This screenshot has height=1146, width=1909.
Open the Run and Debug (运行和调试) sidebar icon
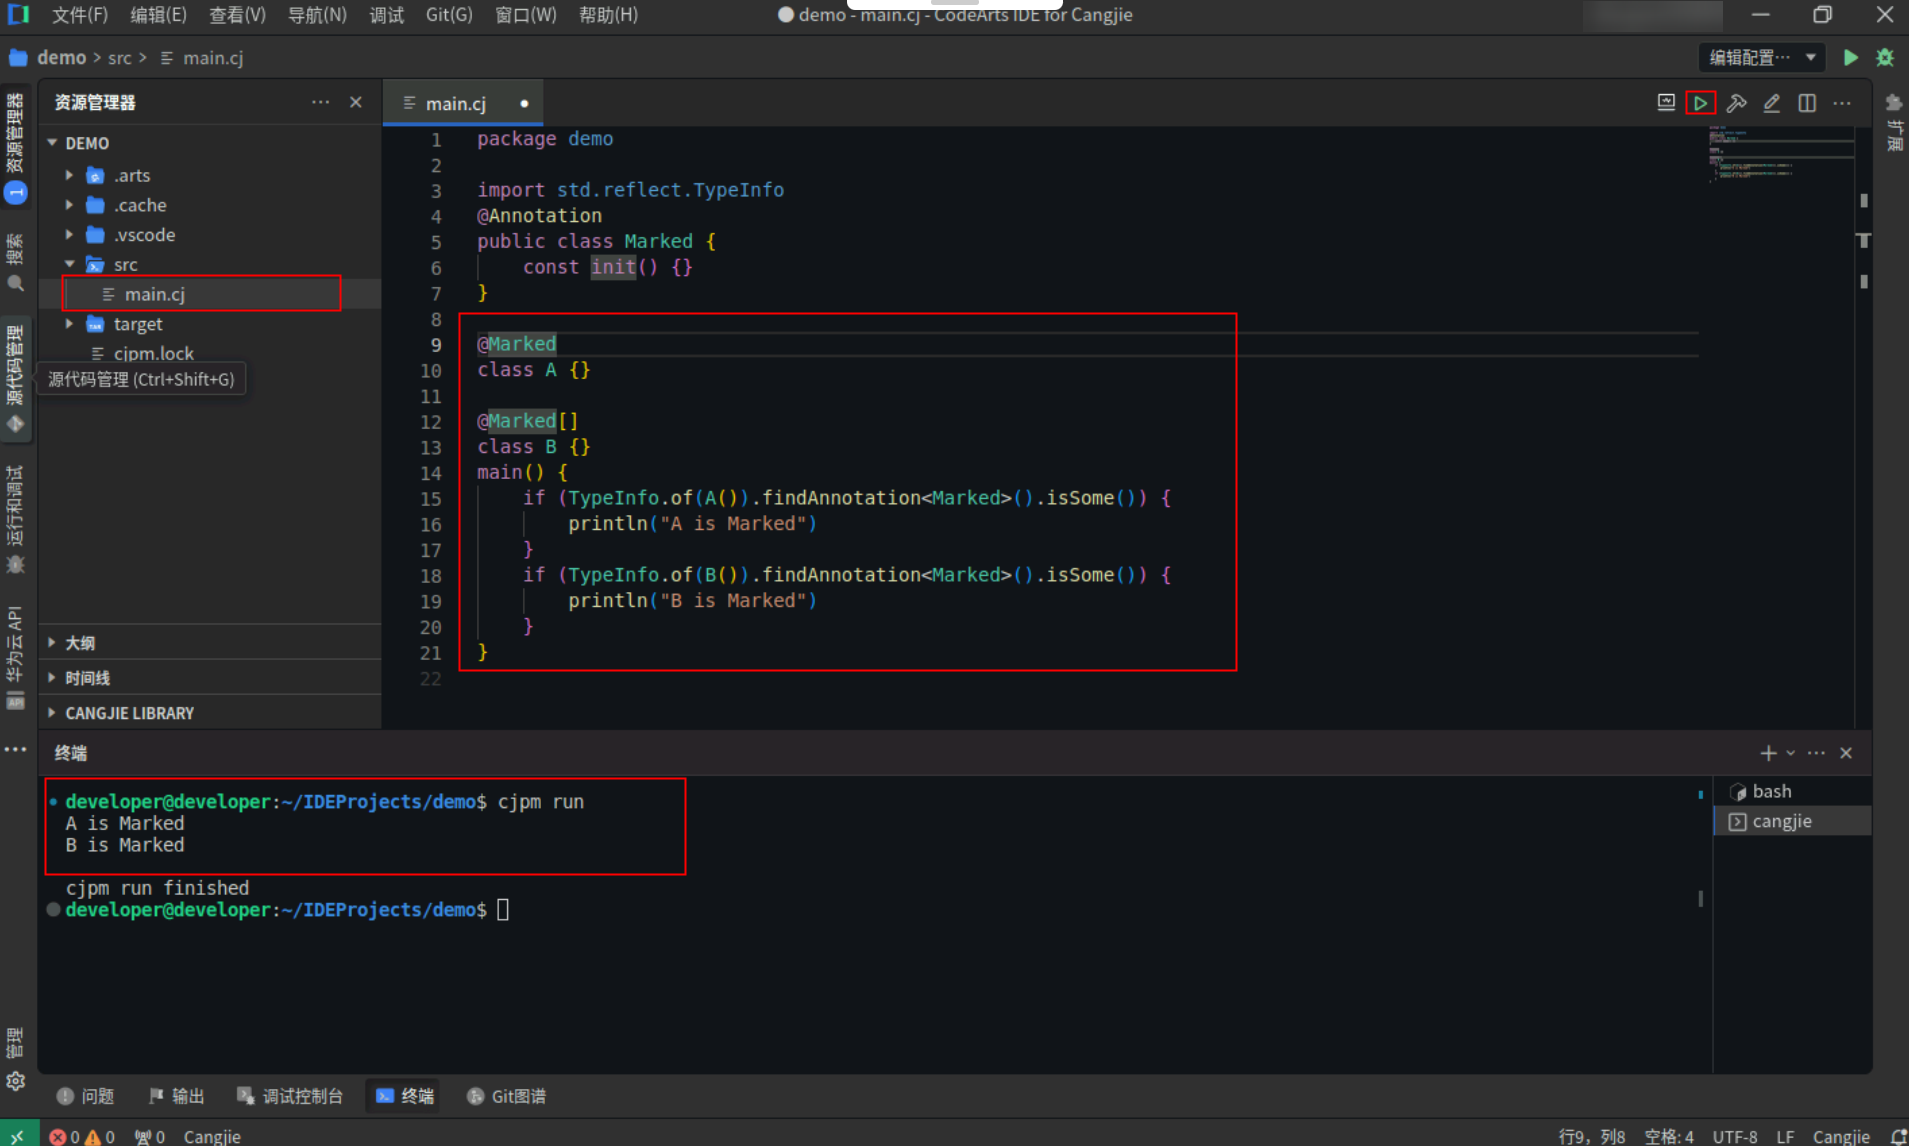(x=15, y=518)
